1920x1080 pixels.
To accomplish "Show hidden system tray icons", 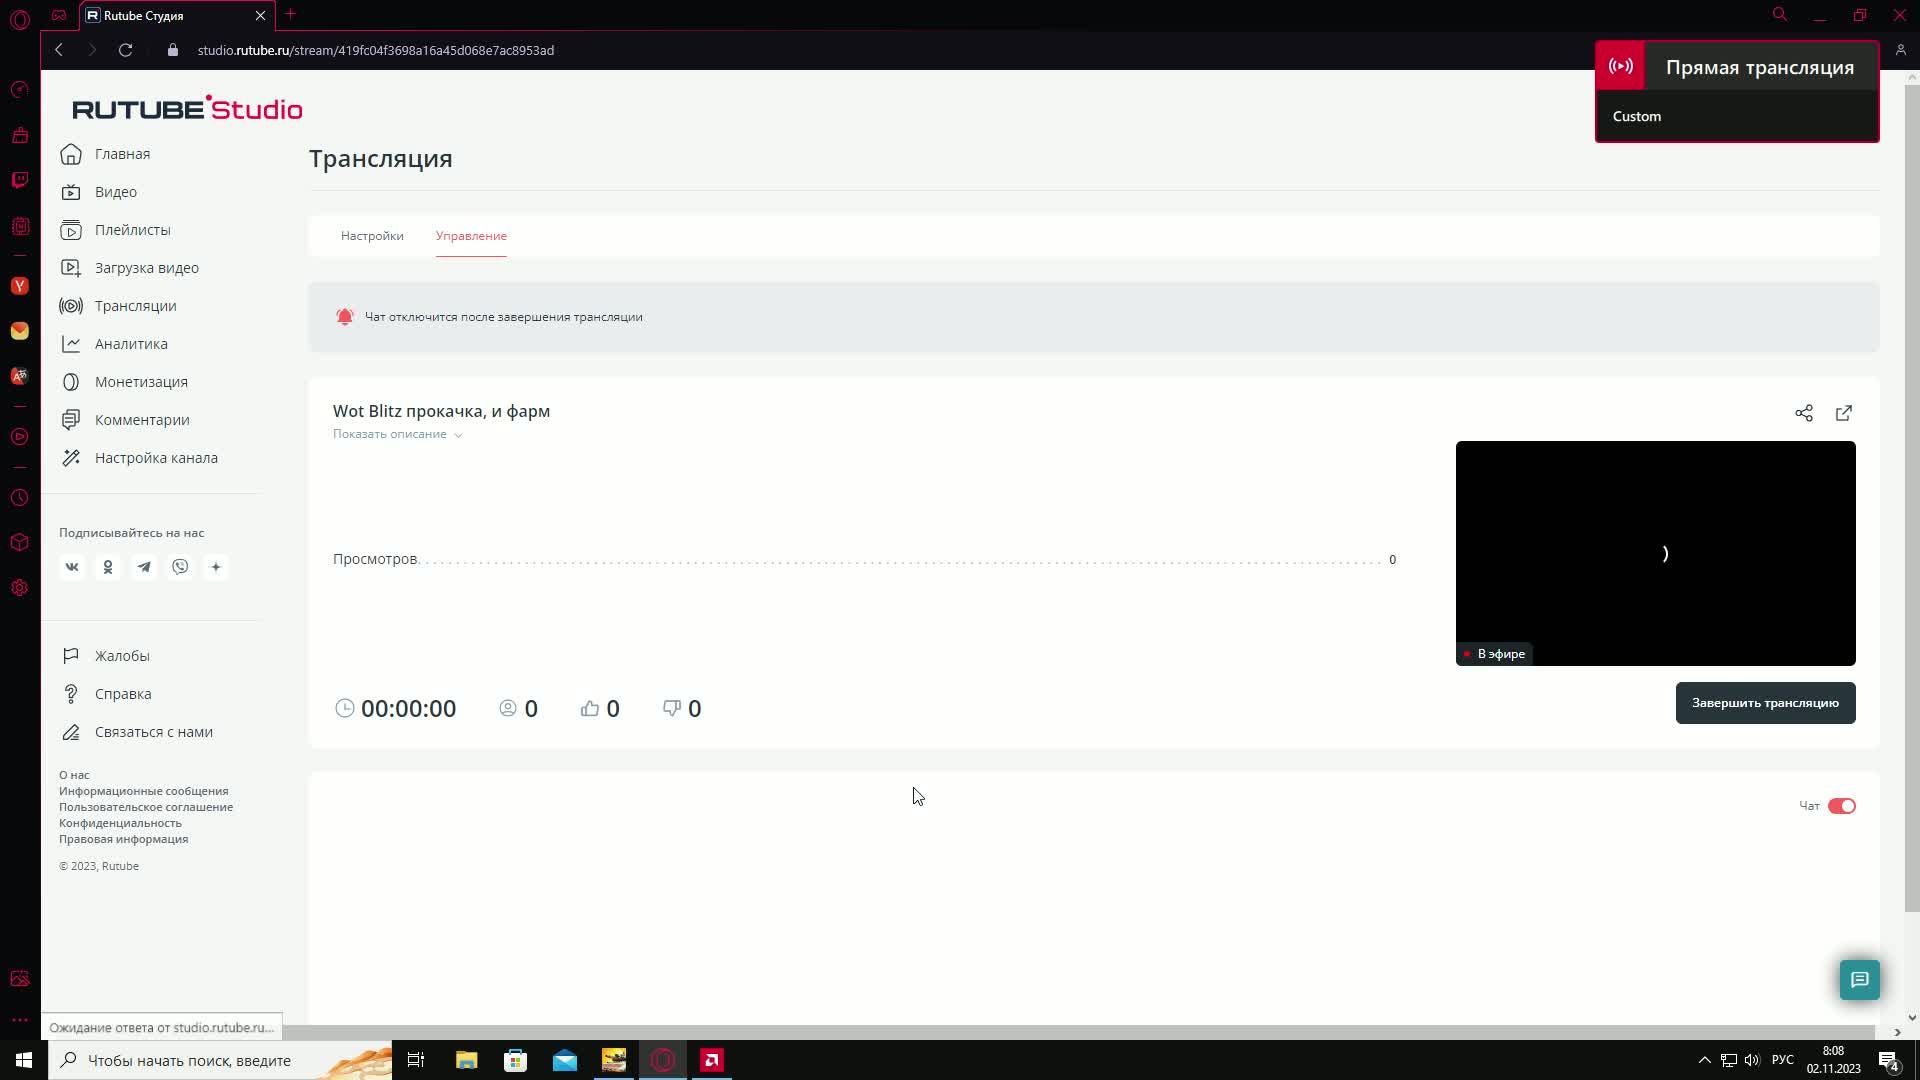I will click(x=1704, y=1060).
